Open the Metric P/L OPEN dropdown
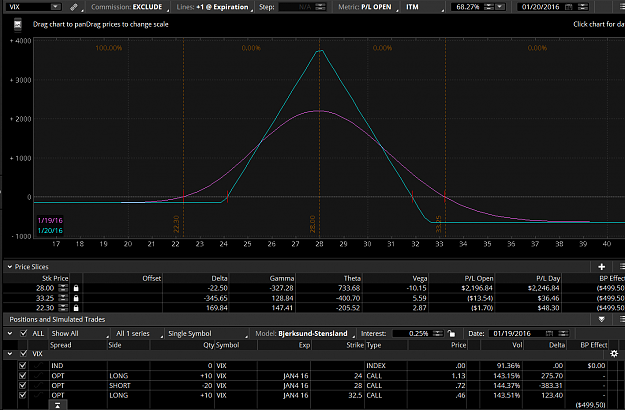The width and height of the screenshot is (625, 410). (x=368, y=7)
